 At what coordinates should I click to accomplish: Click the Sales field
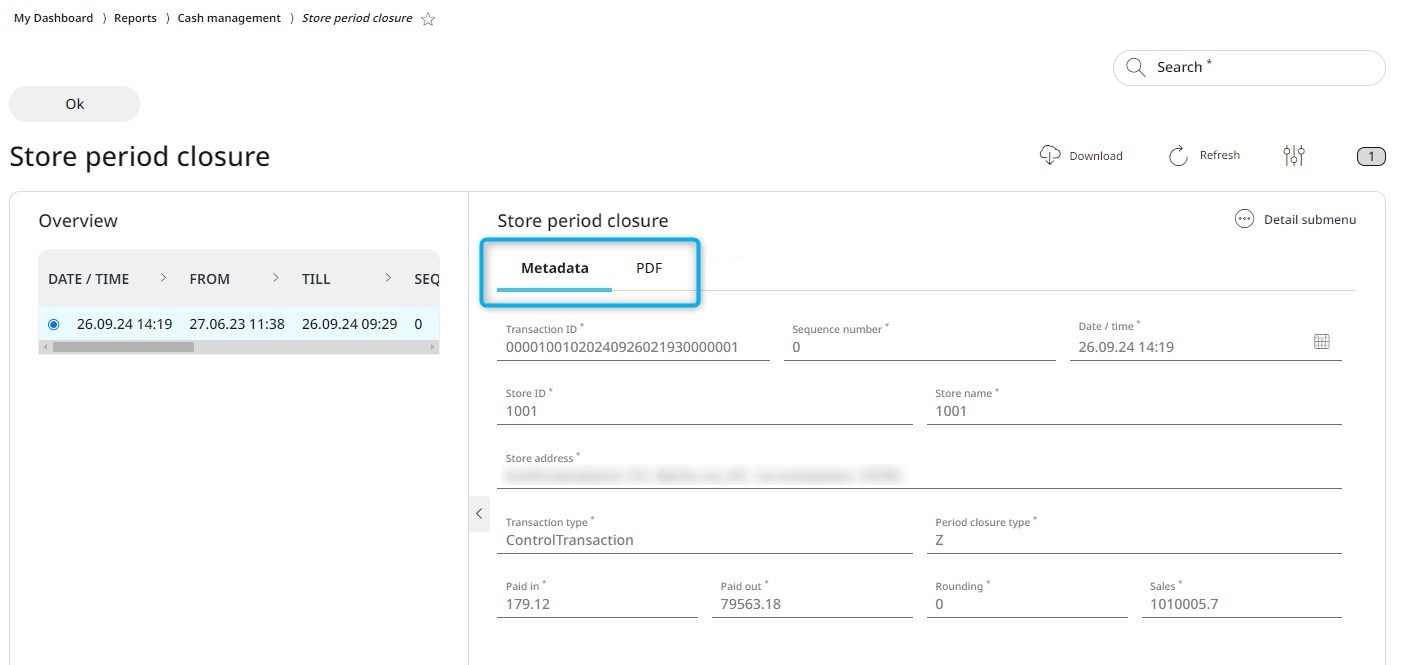point(1241,597)
